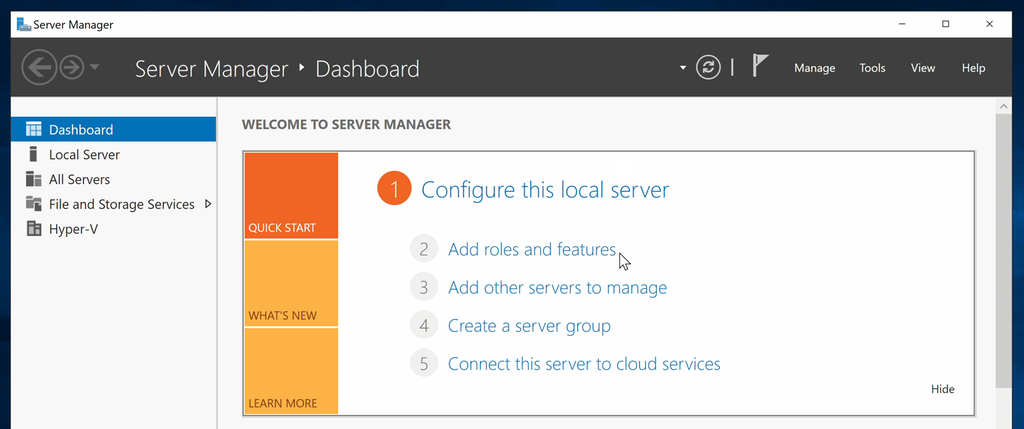Click the step 2 number circle

(424, 249)
